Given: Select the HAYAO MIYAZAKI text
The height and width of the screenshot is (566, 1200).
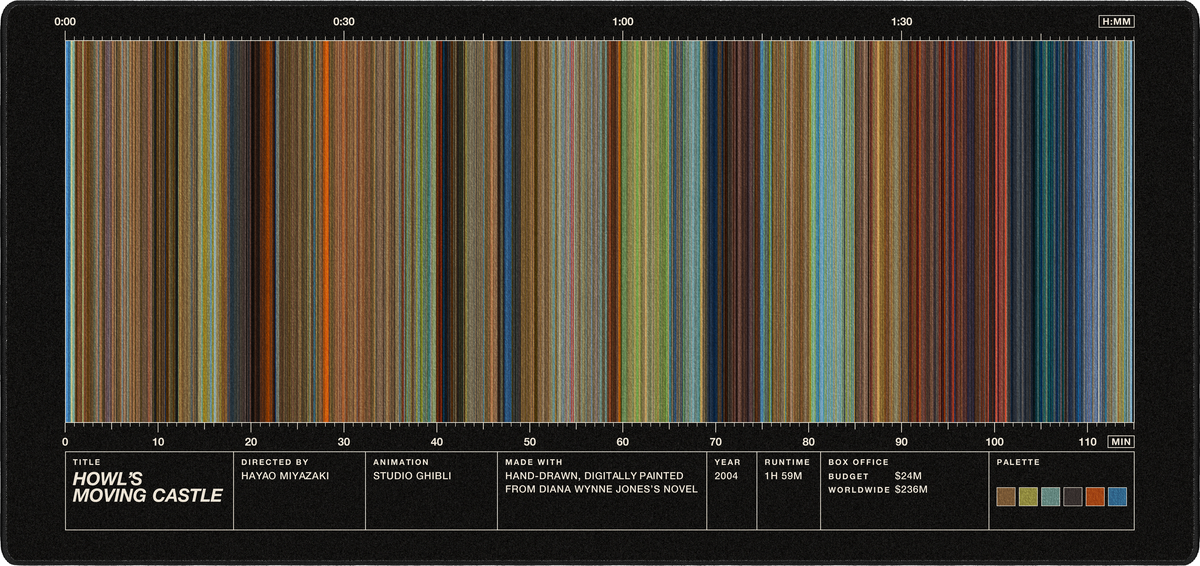Looking at the screenshot, I should [x=285, y=476].
